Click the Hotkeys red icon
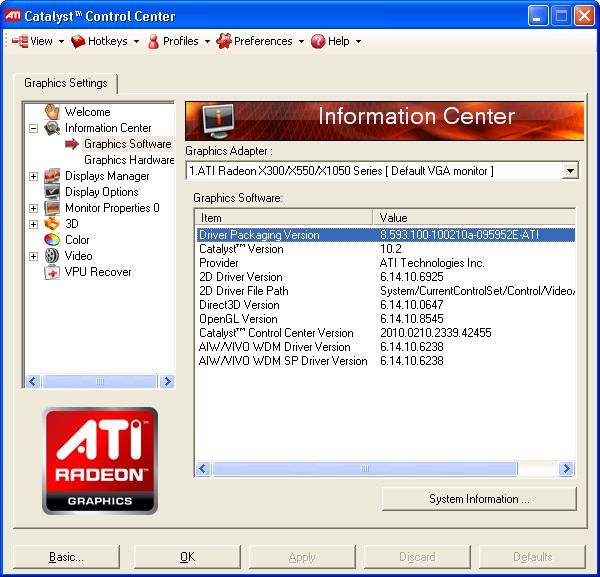This screenshot has height=577, width=600. tap(78, 41)
